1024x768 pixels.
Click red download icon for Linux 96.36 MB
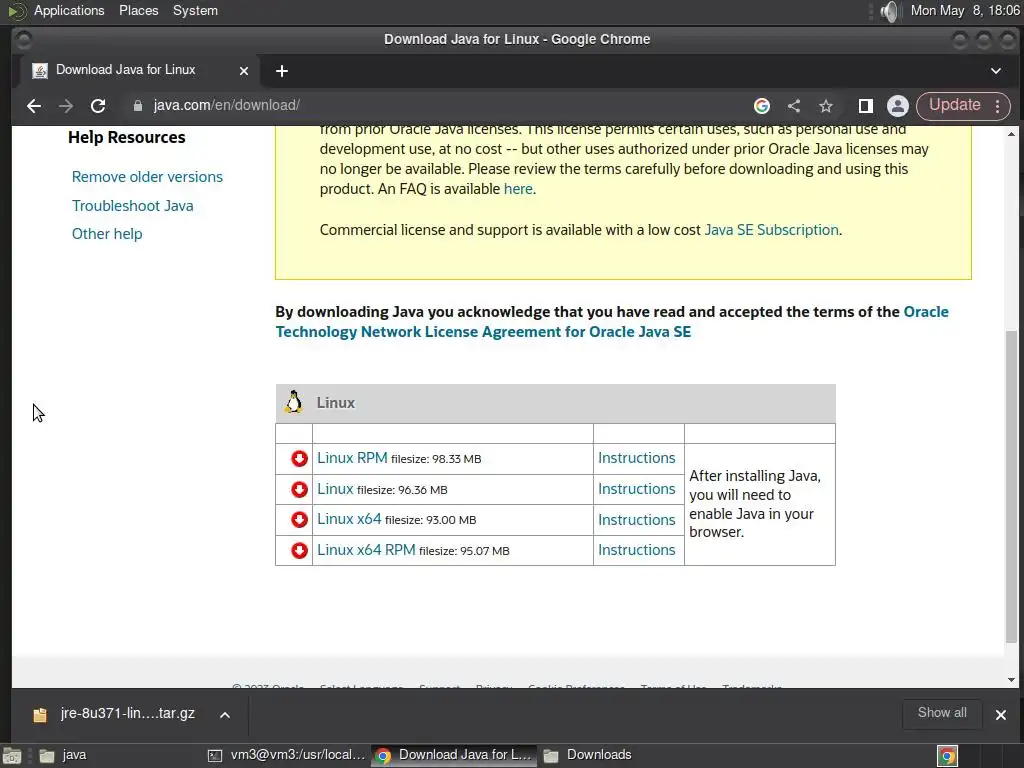click(299, 489)
